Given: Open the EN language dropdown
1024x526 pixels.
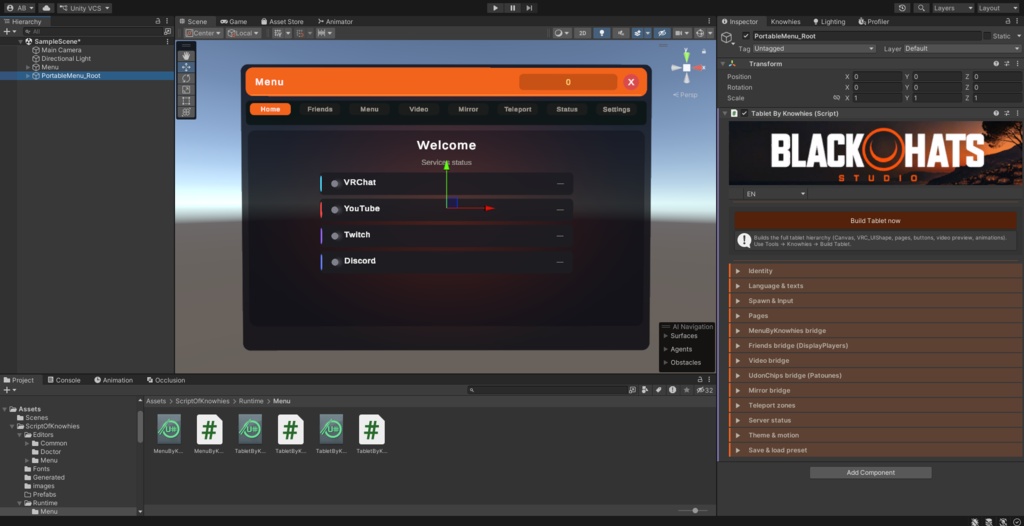Looking at the screenshot, I should (x=776, y=194).
